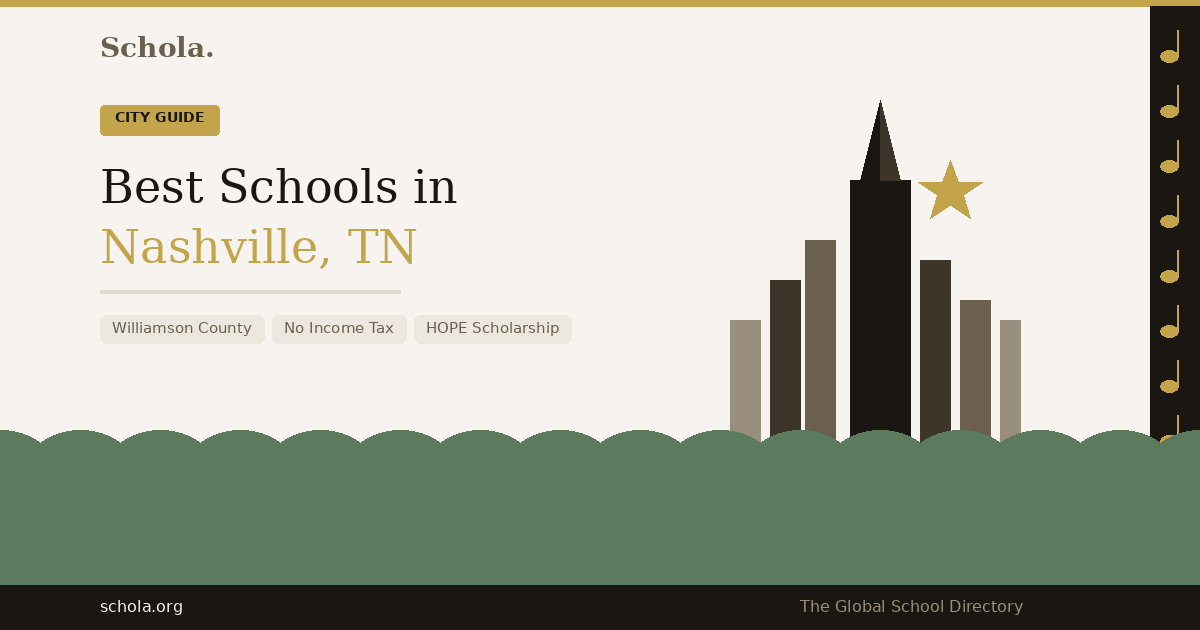The width and height of the screenshot is (1200, 630).
Task: Open the Nashville, TN city selector
Action: (258, 246)
